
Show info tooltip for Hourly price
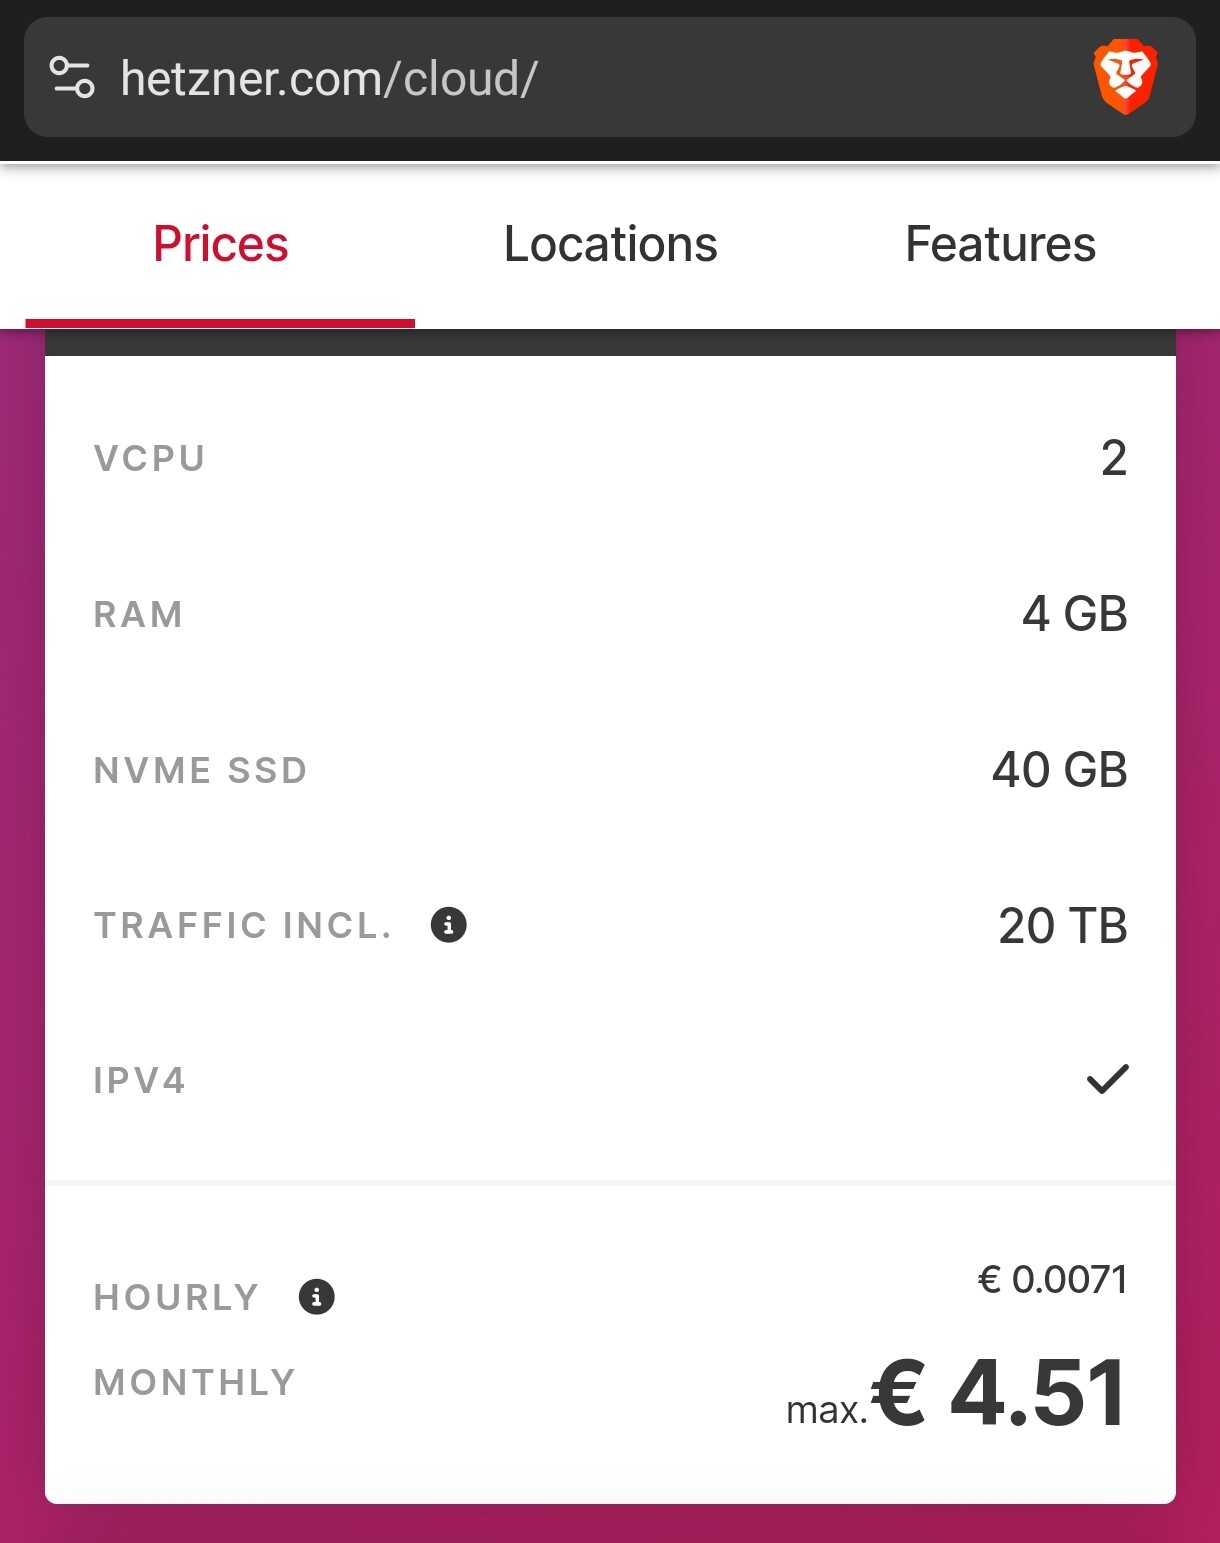point(316,1297)
